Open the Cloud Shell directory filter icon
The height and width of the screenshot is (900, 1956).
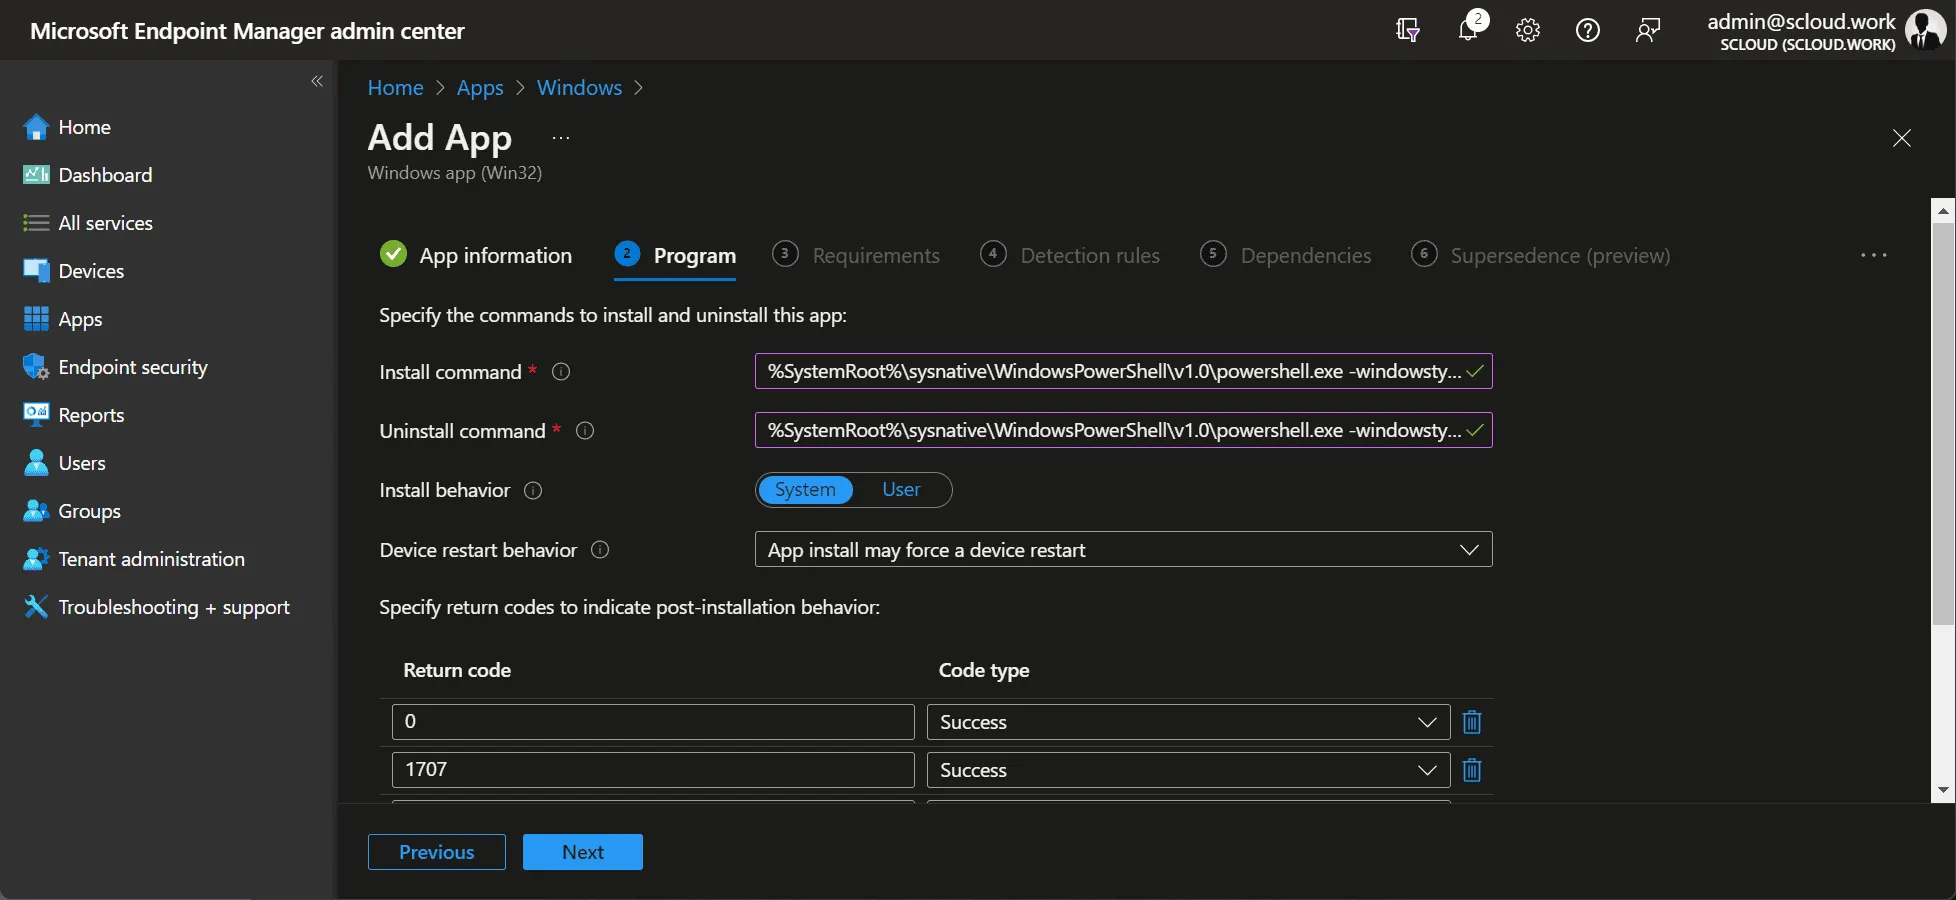pos(1408,30)
